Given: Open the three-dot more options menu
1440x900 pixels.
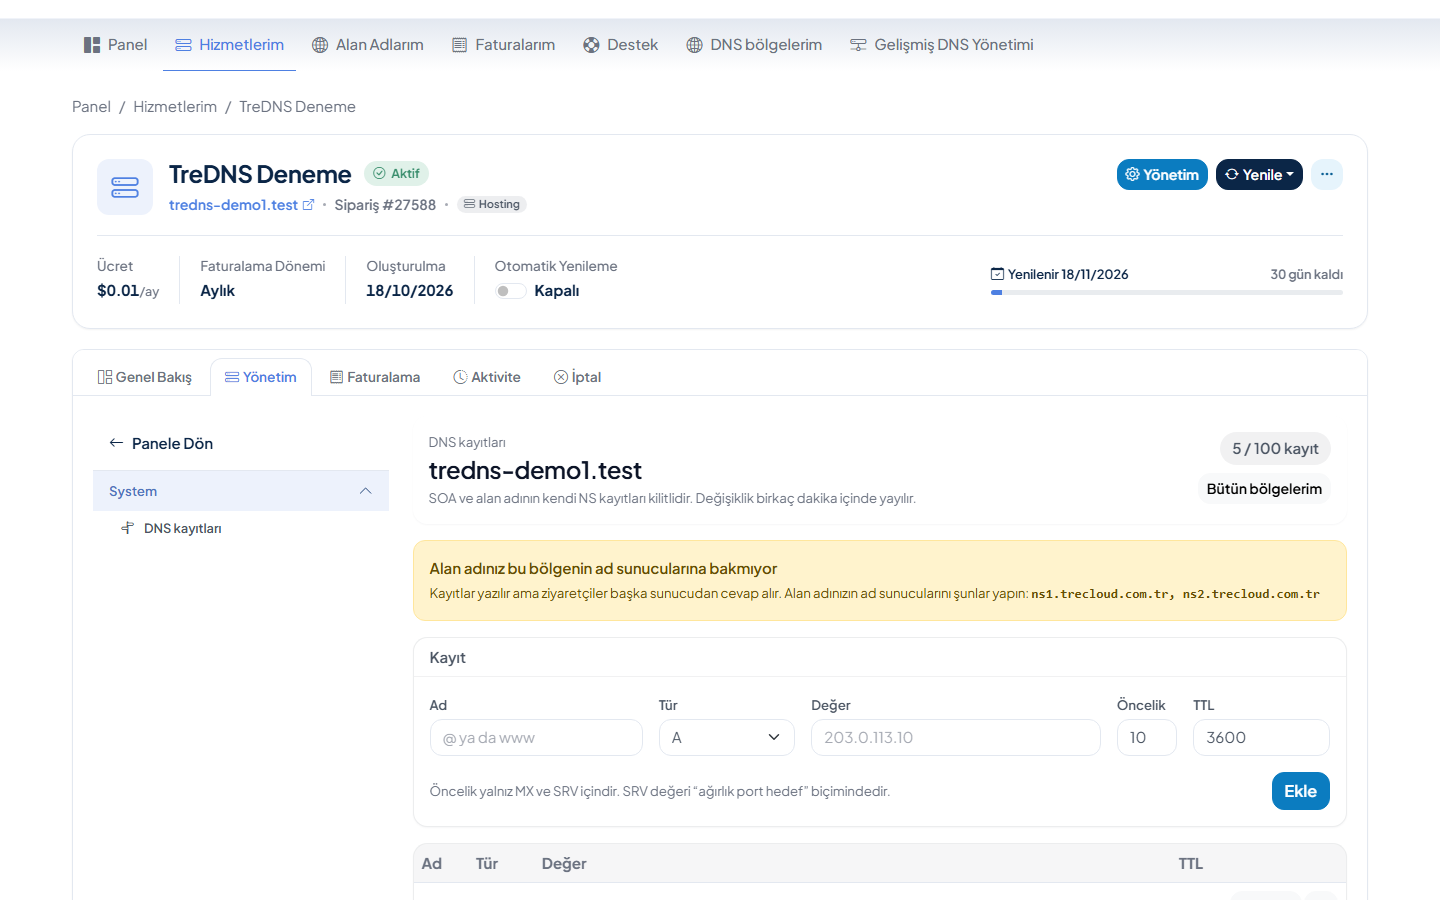Looking at the screenshot, I should point(1327,174).
